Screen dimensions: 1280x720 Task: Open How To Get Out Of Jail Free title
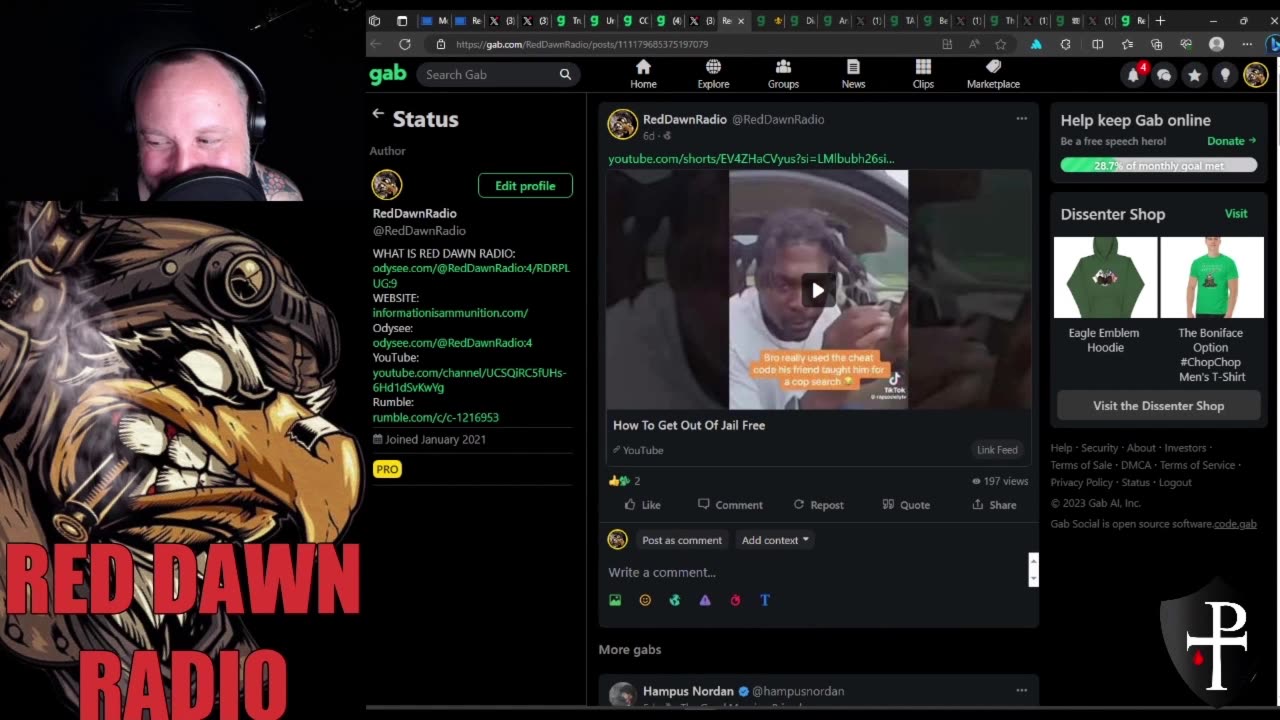coord(689,425)
